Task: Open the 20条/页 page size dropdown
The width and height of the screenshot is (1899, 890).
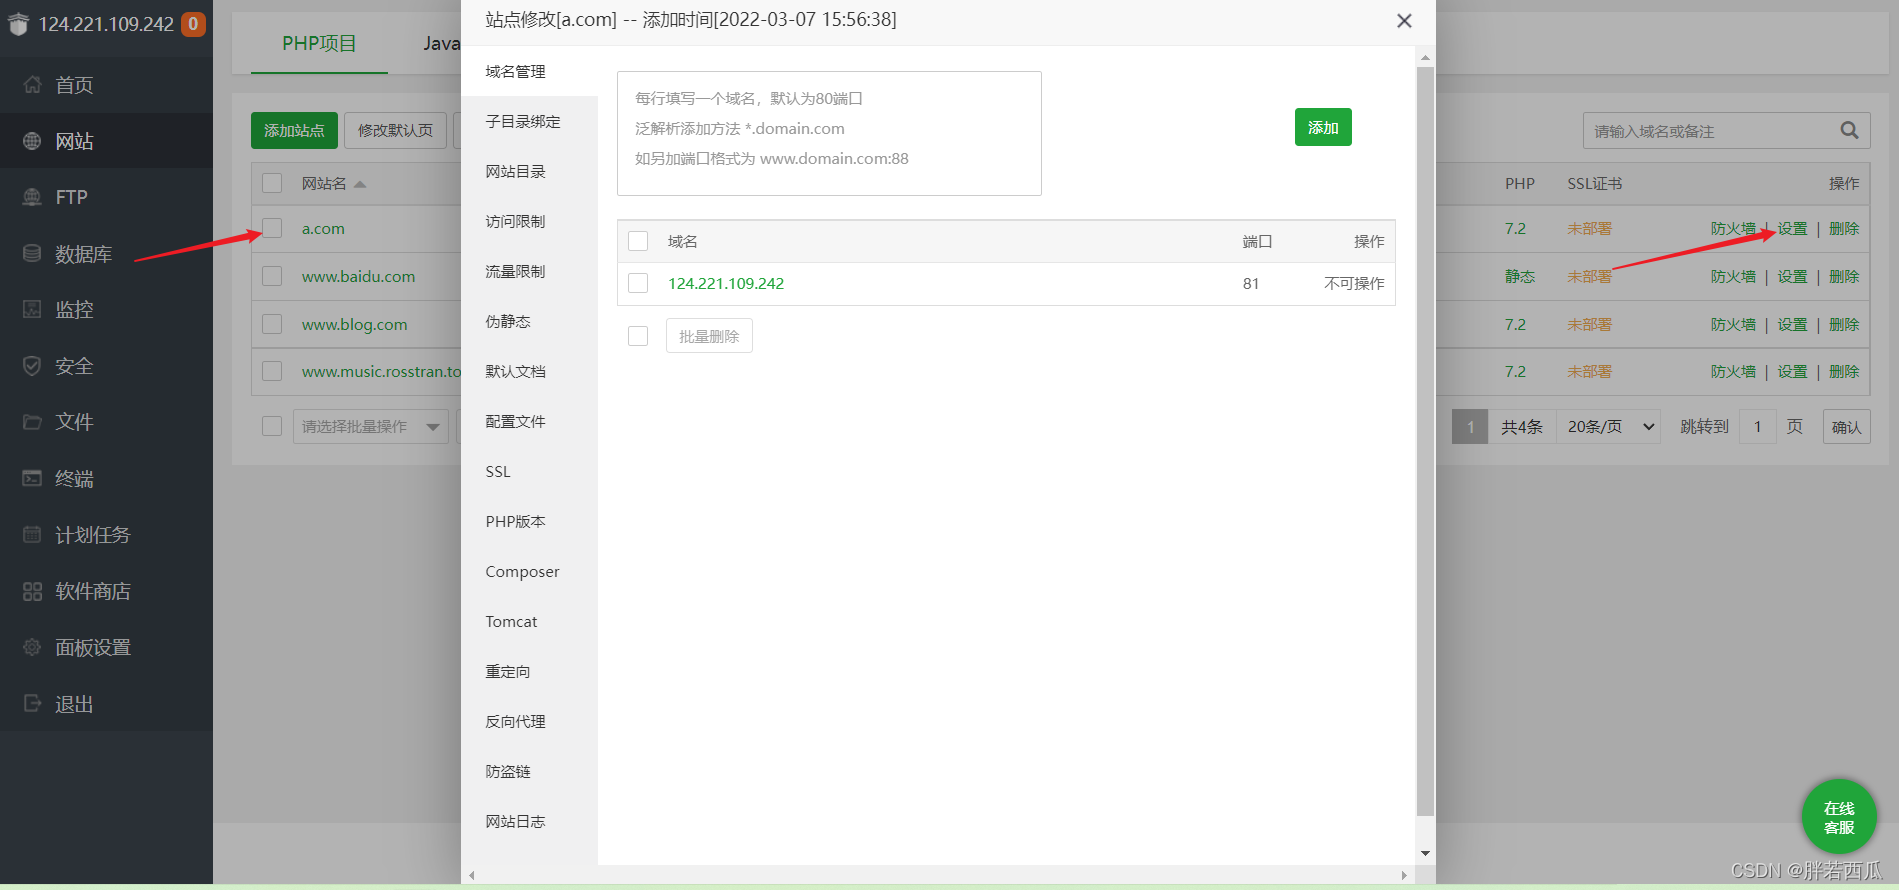Action: [1609, 427]
